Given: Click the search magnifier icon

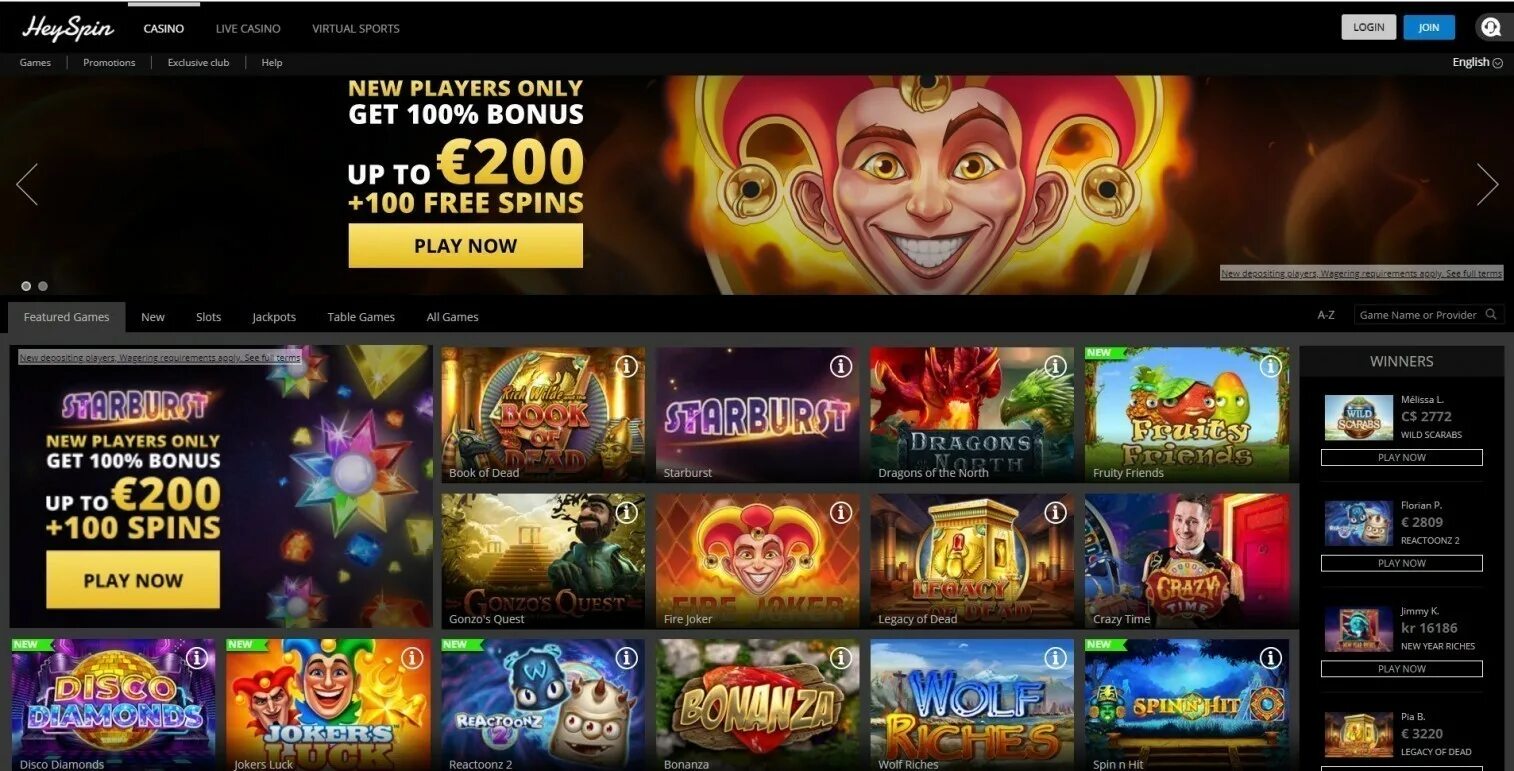Looking at the screenshot, I should pos(1491,315).
